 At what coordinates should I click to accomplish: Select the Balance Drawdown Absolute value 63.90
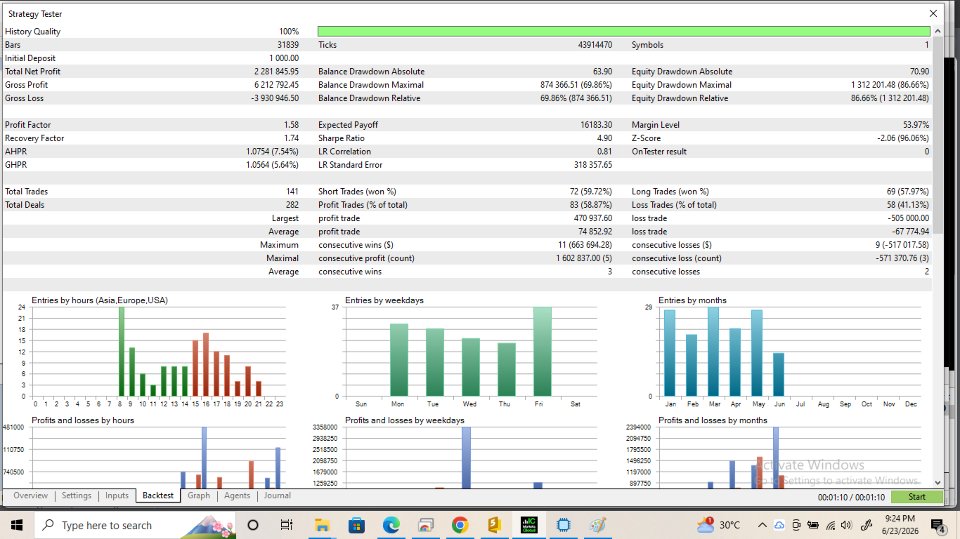click(602, 72)
